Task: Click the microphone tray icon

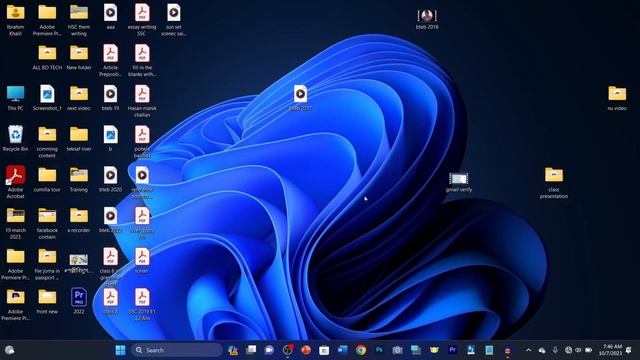Action: click(x=555, y=350)
